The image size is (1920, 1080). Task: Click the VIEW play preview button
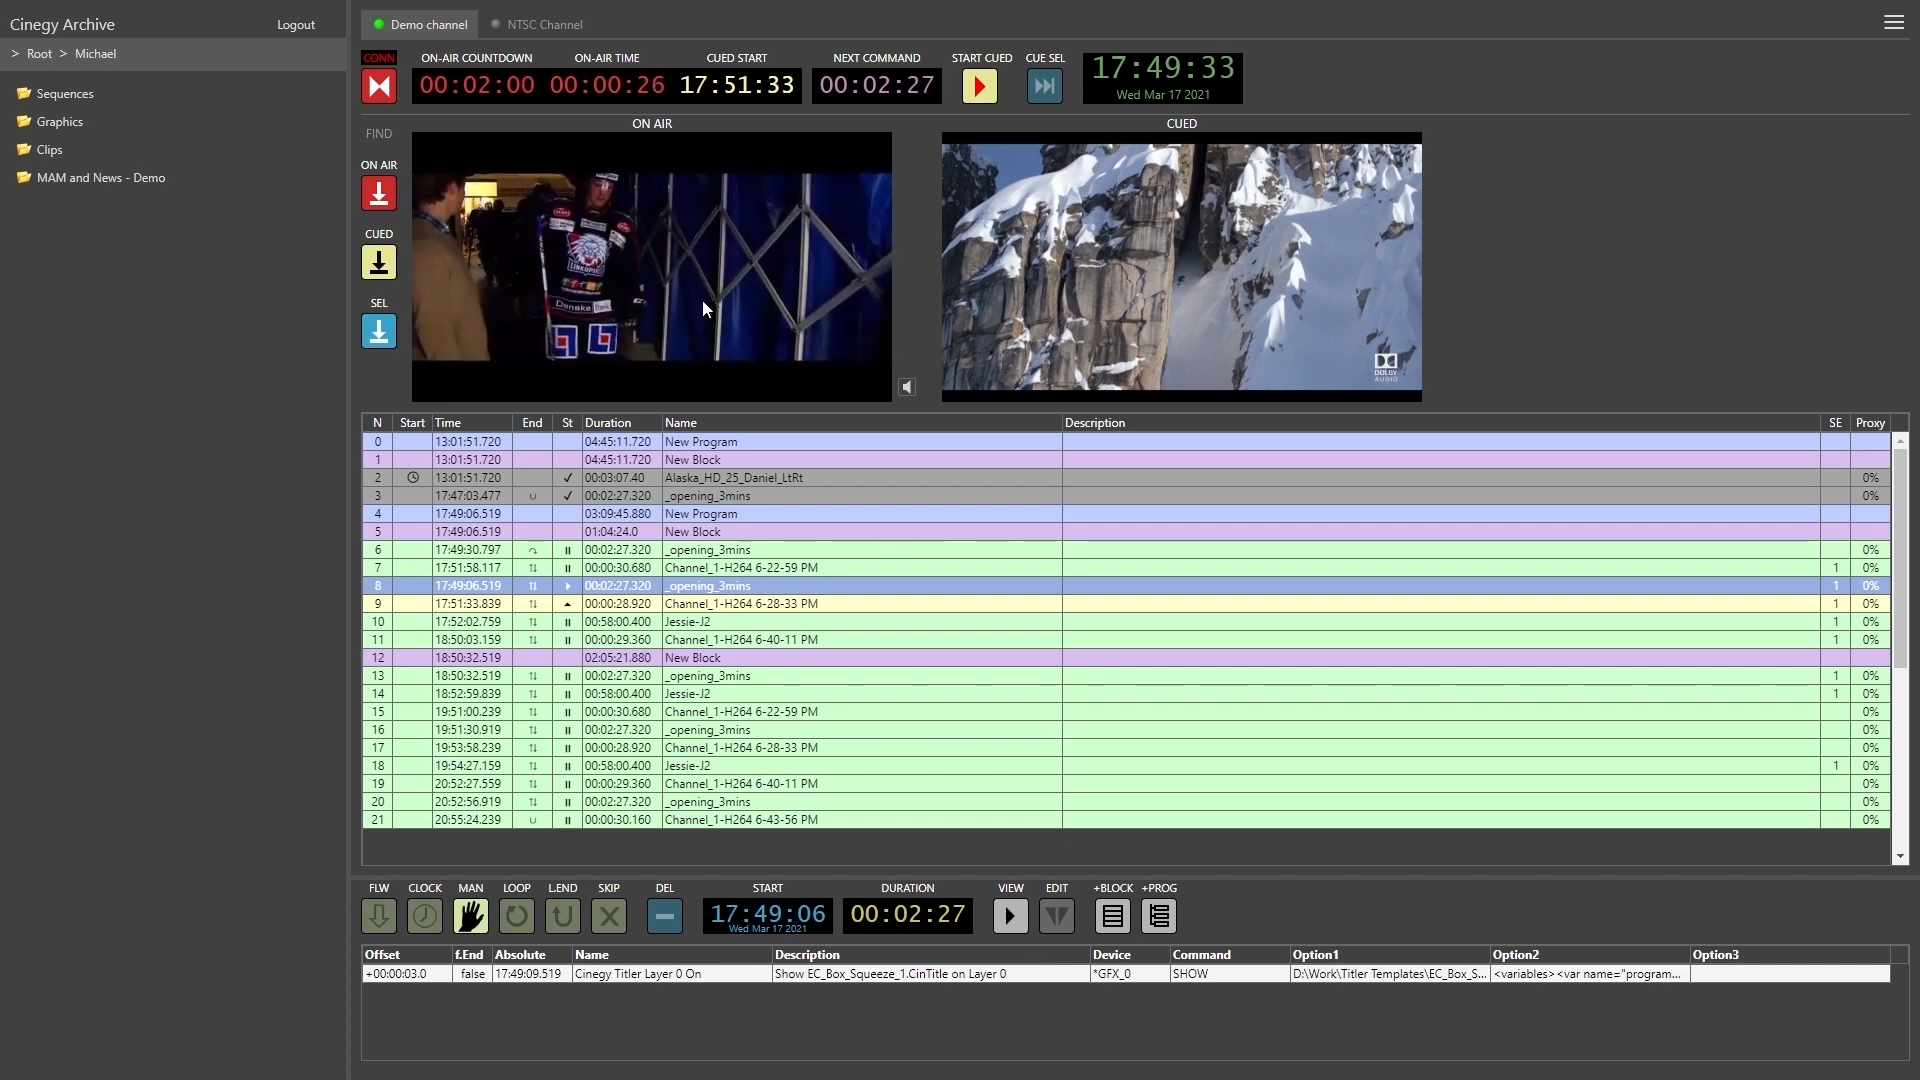tap(1011, 916)
